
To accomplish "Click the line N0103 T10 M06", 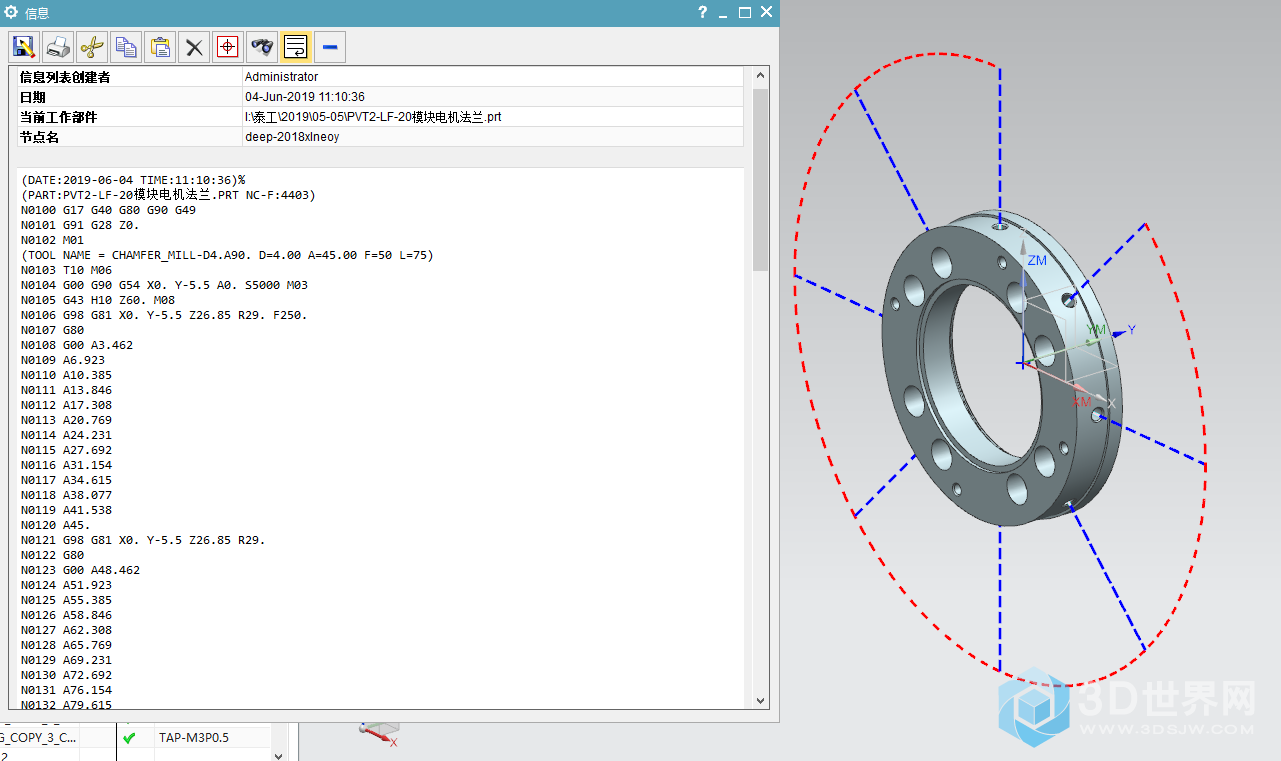I will tap(66, 270).
